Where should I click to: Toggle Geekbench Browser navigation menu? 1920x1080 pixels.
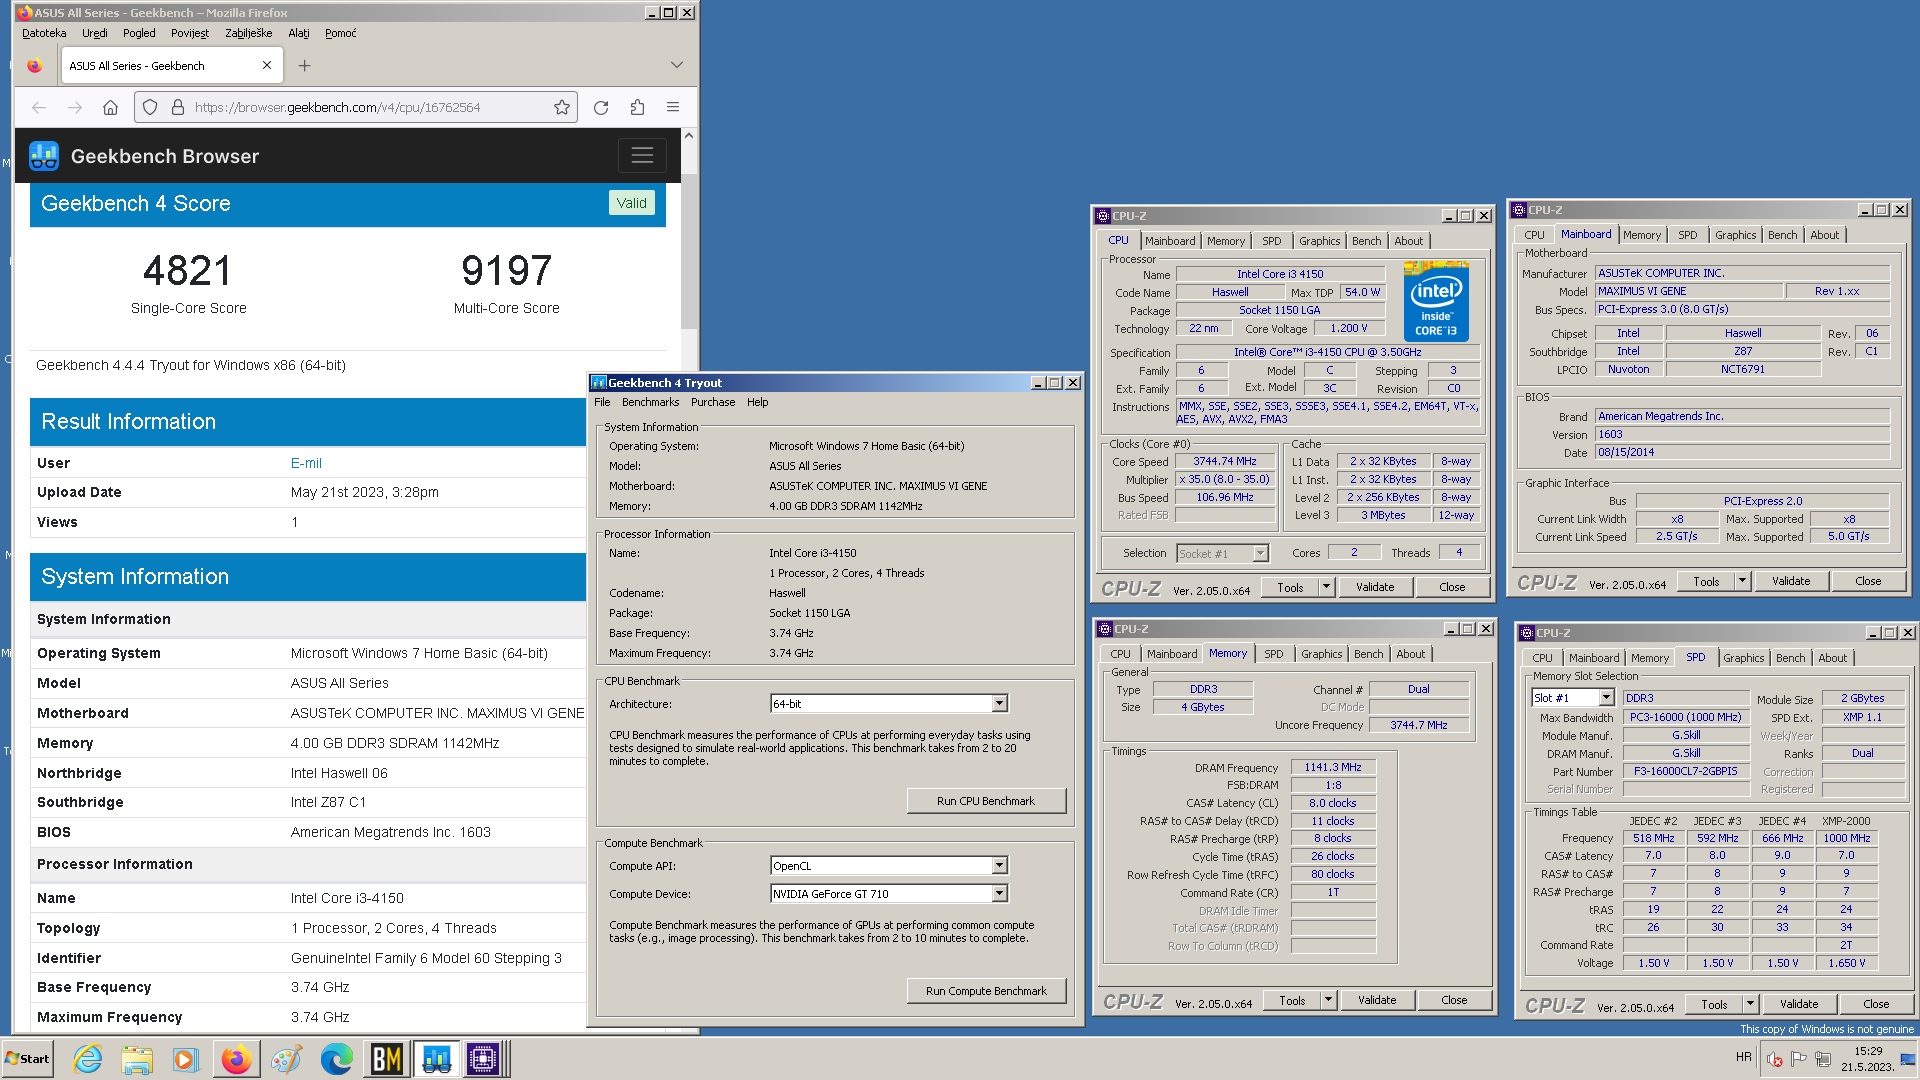tap(642, 155)
